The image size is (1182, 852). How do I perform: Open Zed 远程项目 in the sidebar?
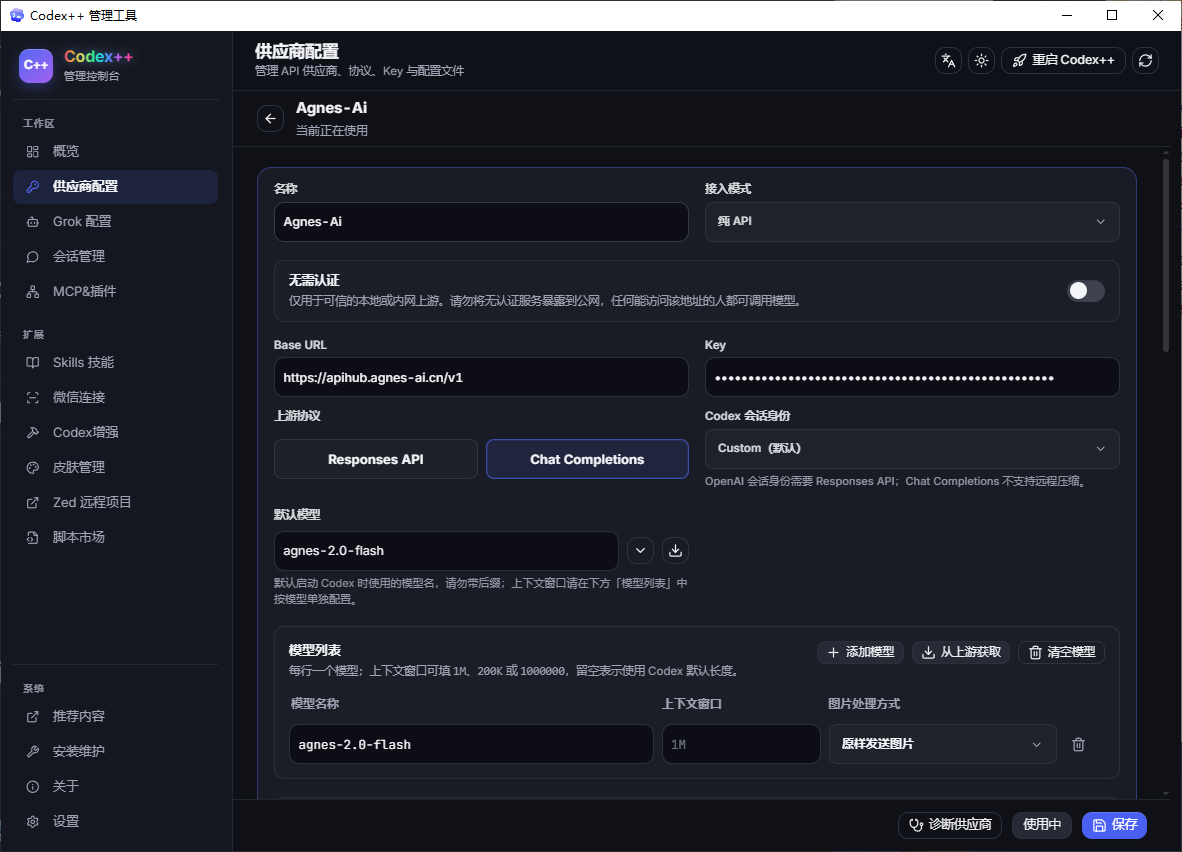(x=115, y=502)
